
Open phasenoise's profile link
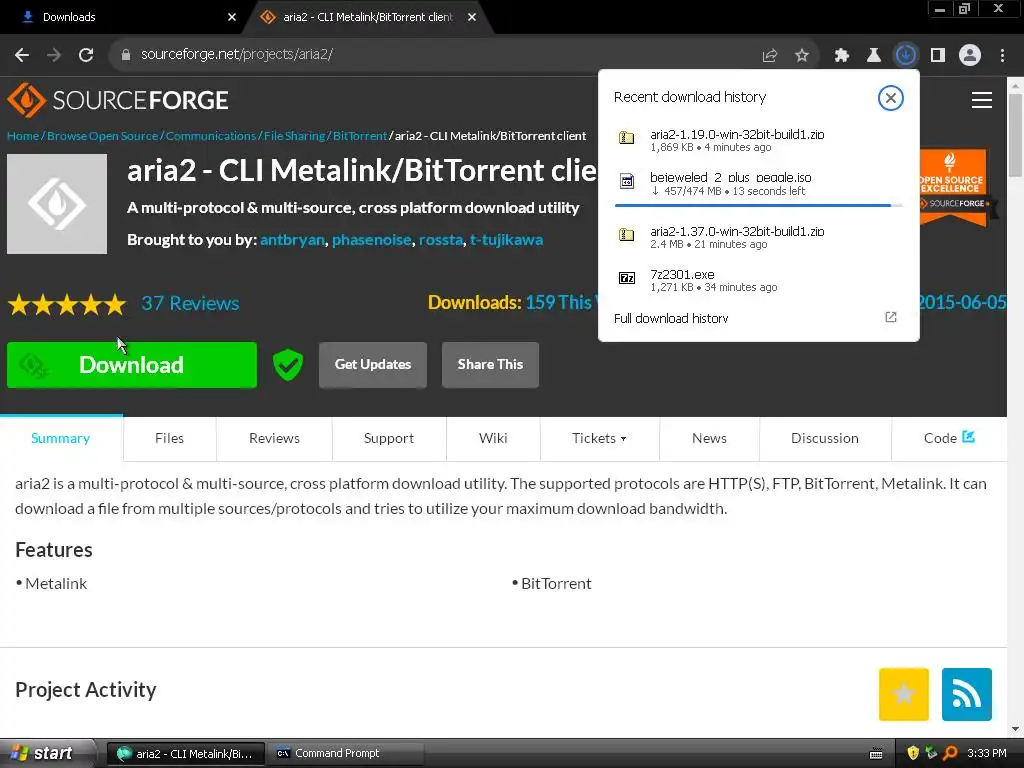click(372, 240)
